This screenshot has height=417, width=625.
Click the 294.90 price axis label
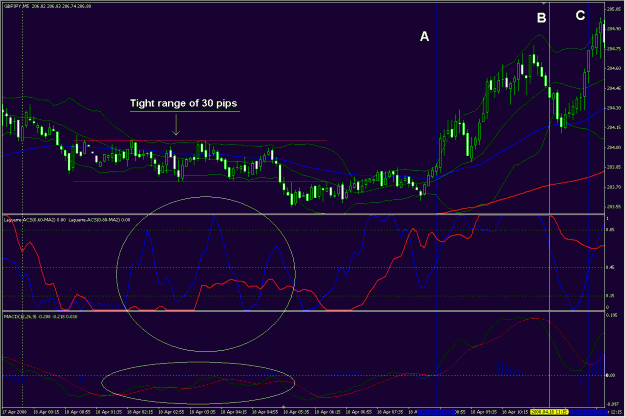point(613,29)
